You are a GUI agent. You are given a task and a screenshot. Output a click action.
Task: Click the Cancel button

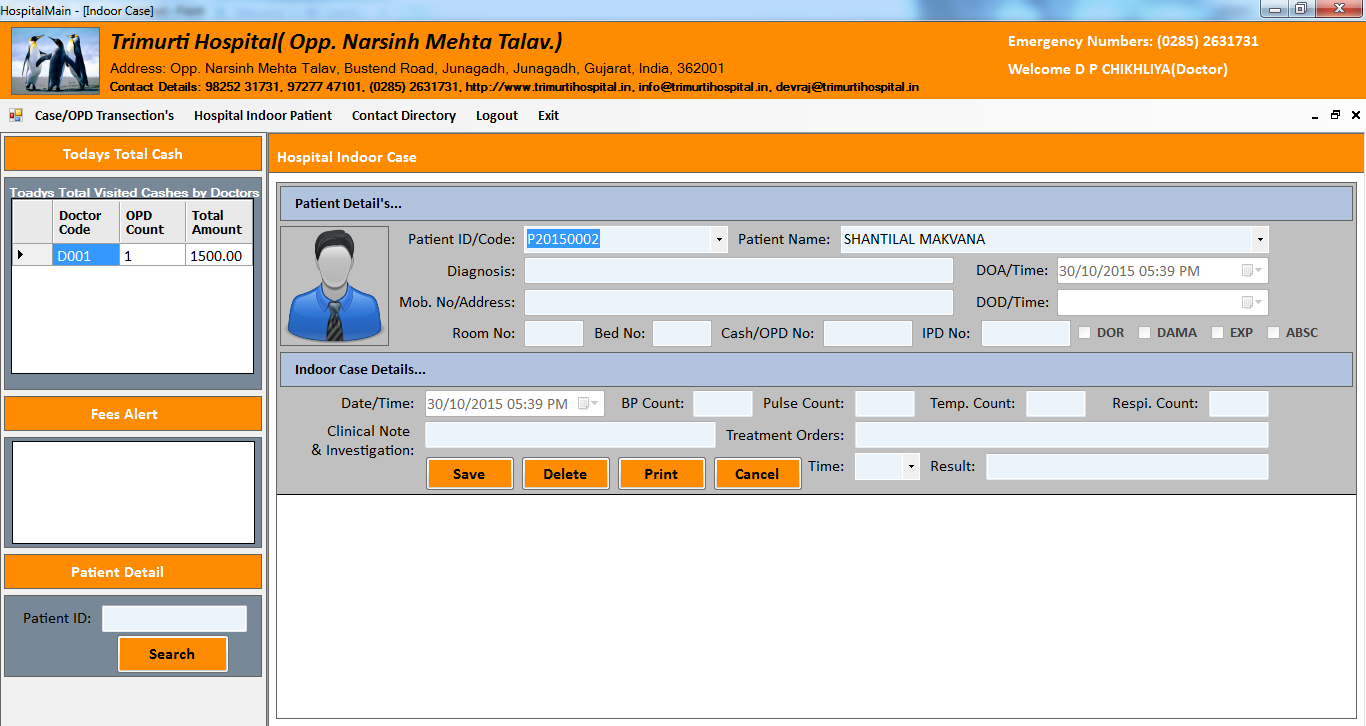point(757,474)
